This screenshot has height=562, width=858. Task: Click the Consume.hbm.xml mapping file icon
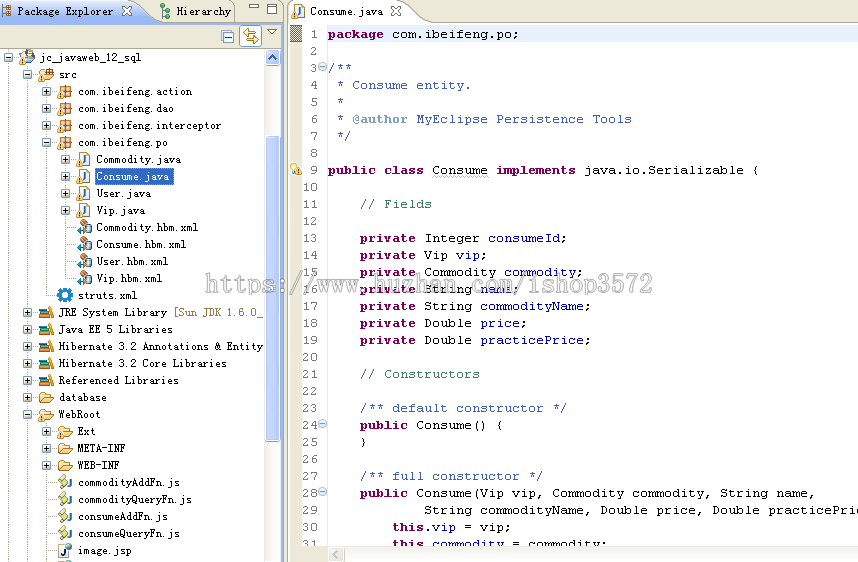(x=84, y=244)
